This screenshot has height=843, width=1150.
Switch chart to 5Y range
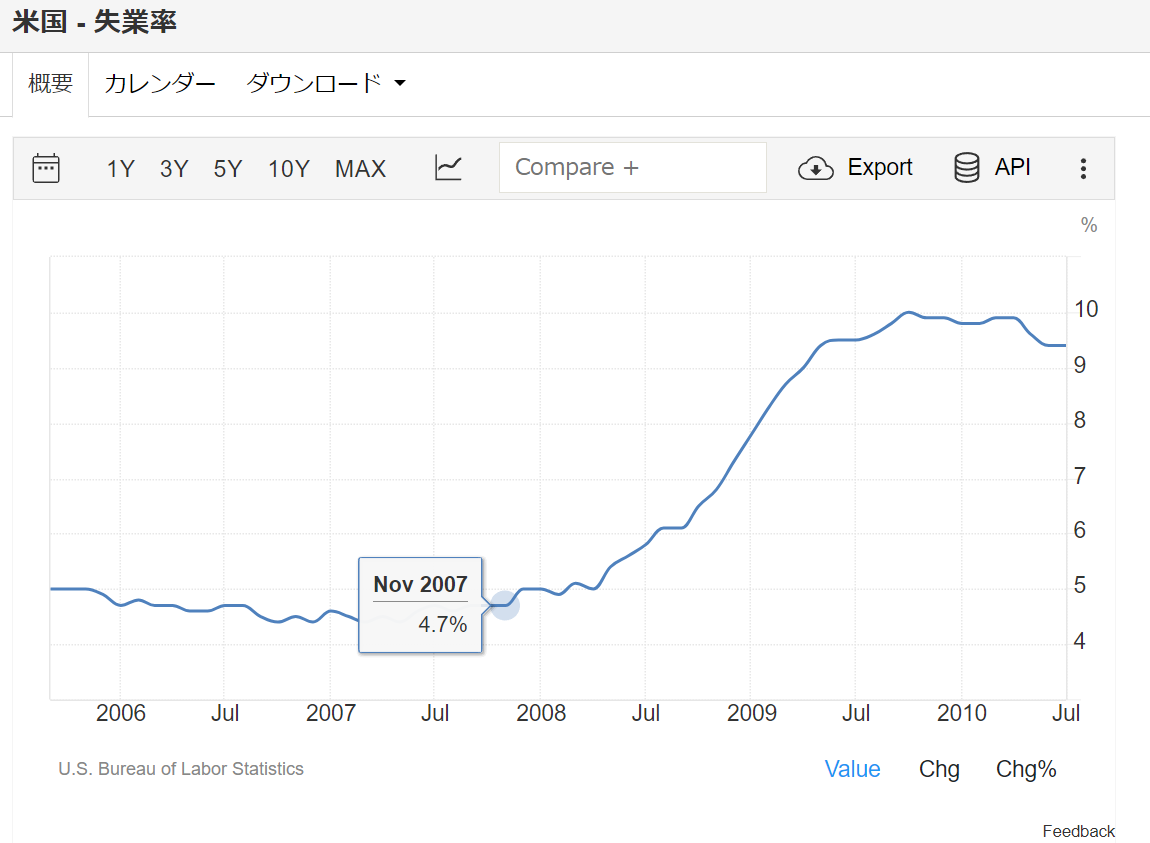coord(228,169)
